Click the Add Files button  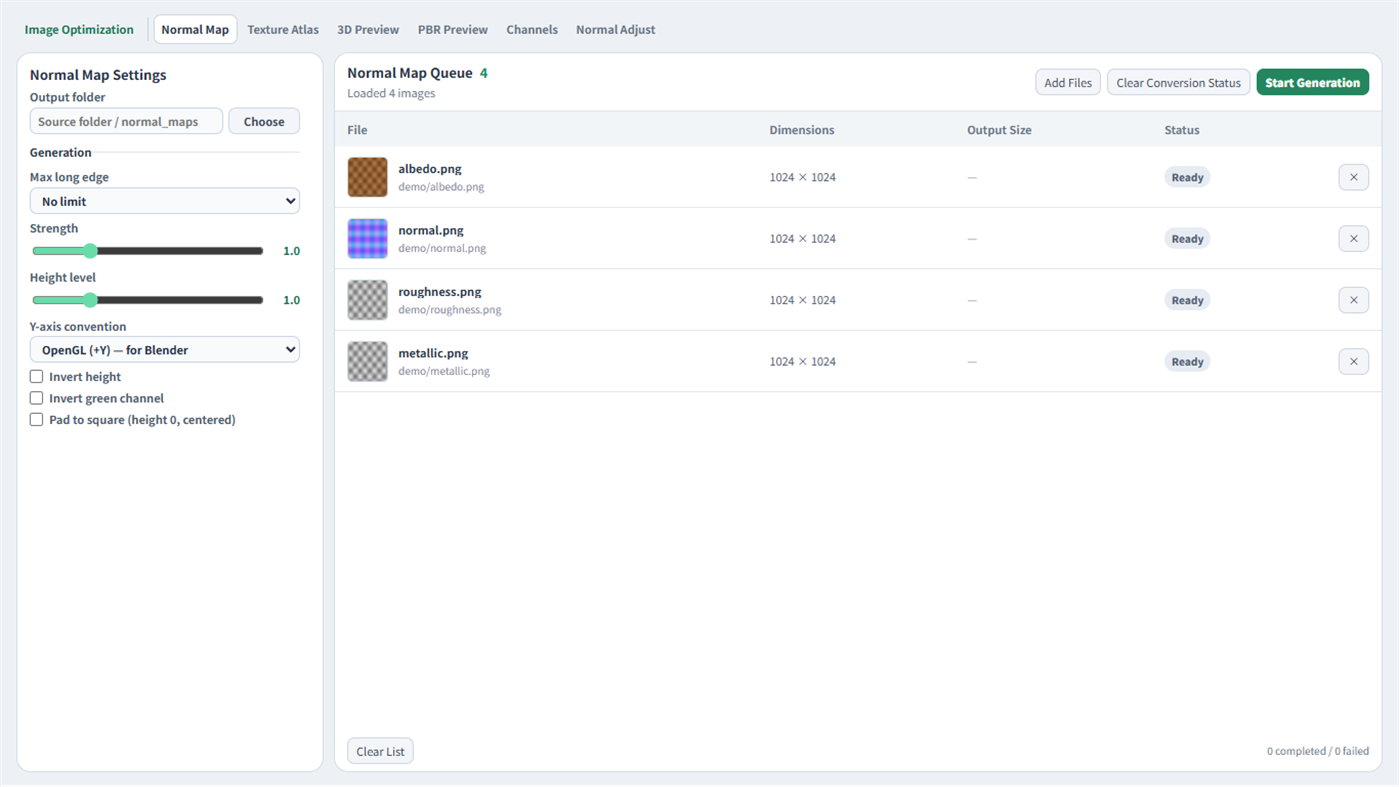point(1068,82)
